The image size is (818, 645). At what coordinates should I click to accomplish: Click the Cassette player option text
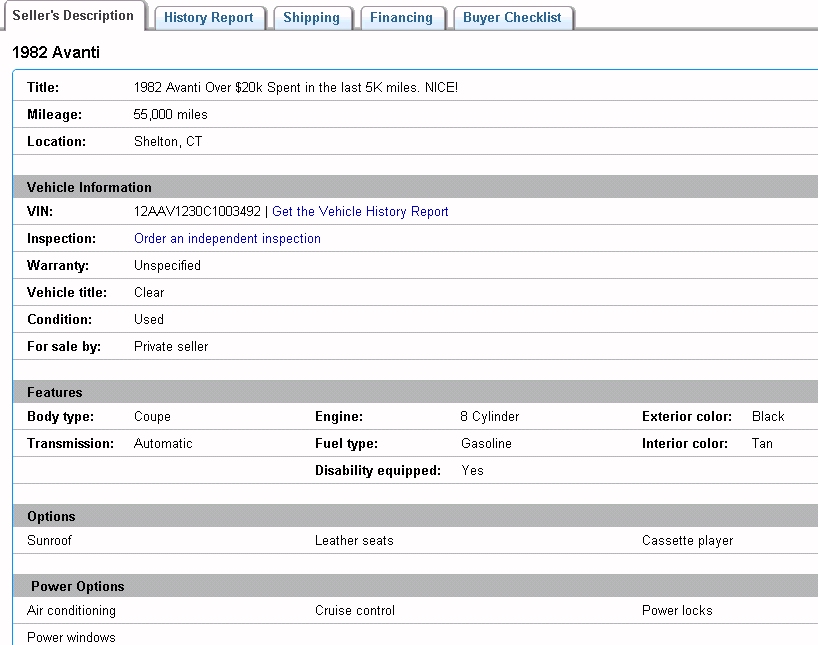pos(687,541)
